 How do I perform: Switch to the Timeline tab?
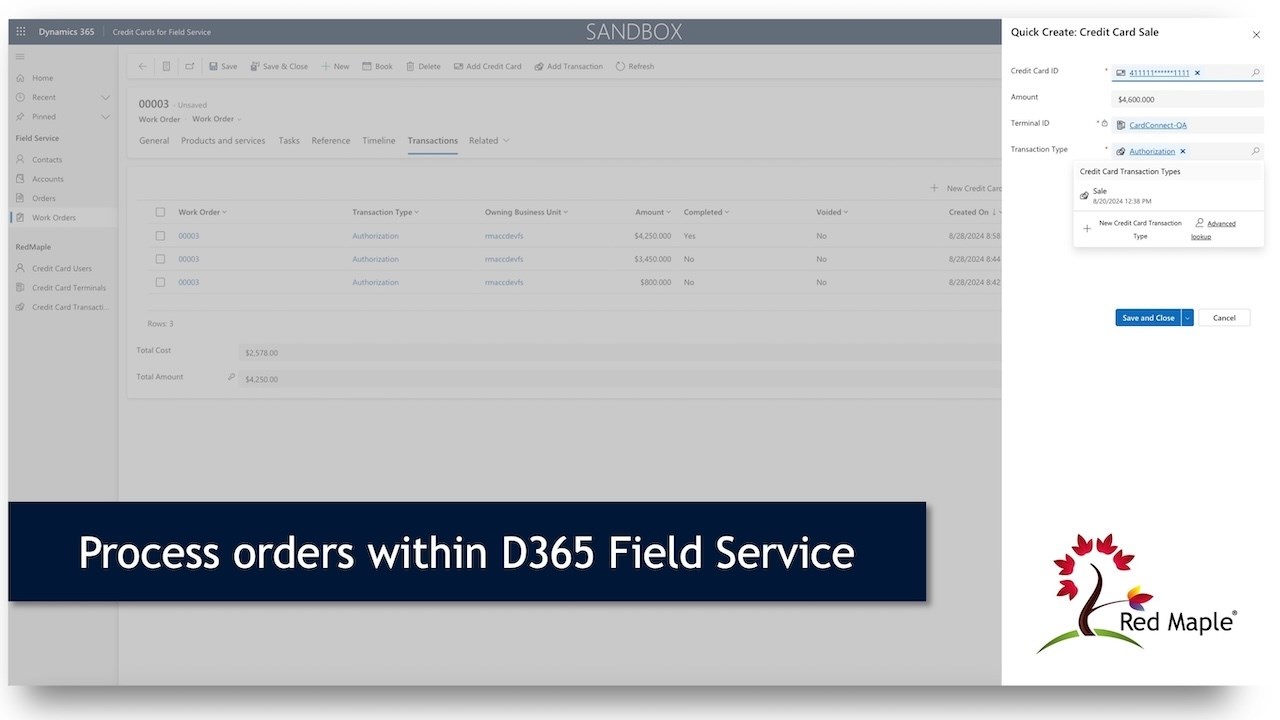379,141
